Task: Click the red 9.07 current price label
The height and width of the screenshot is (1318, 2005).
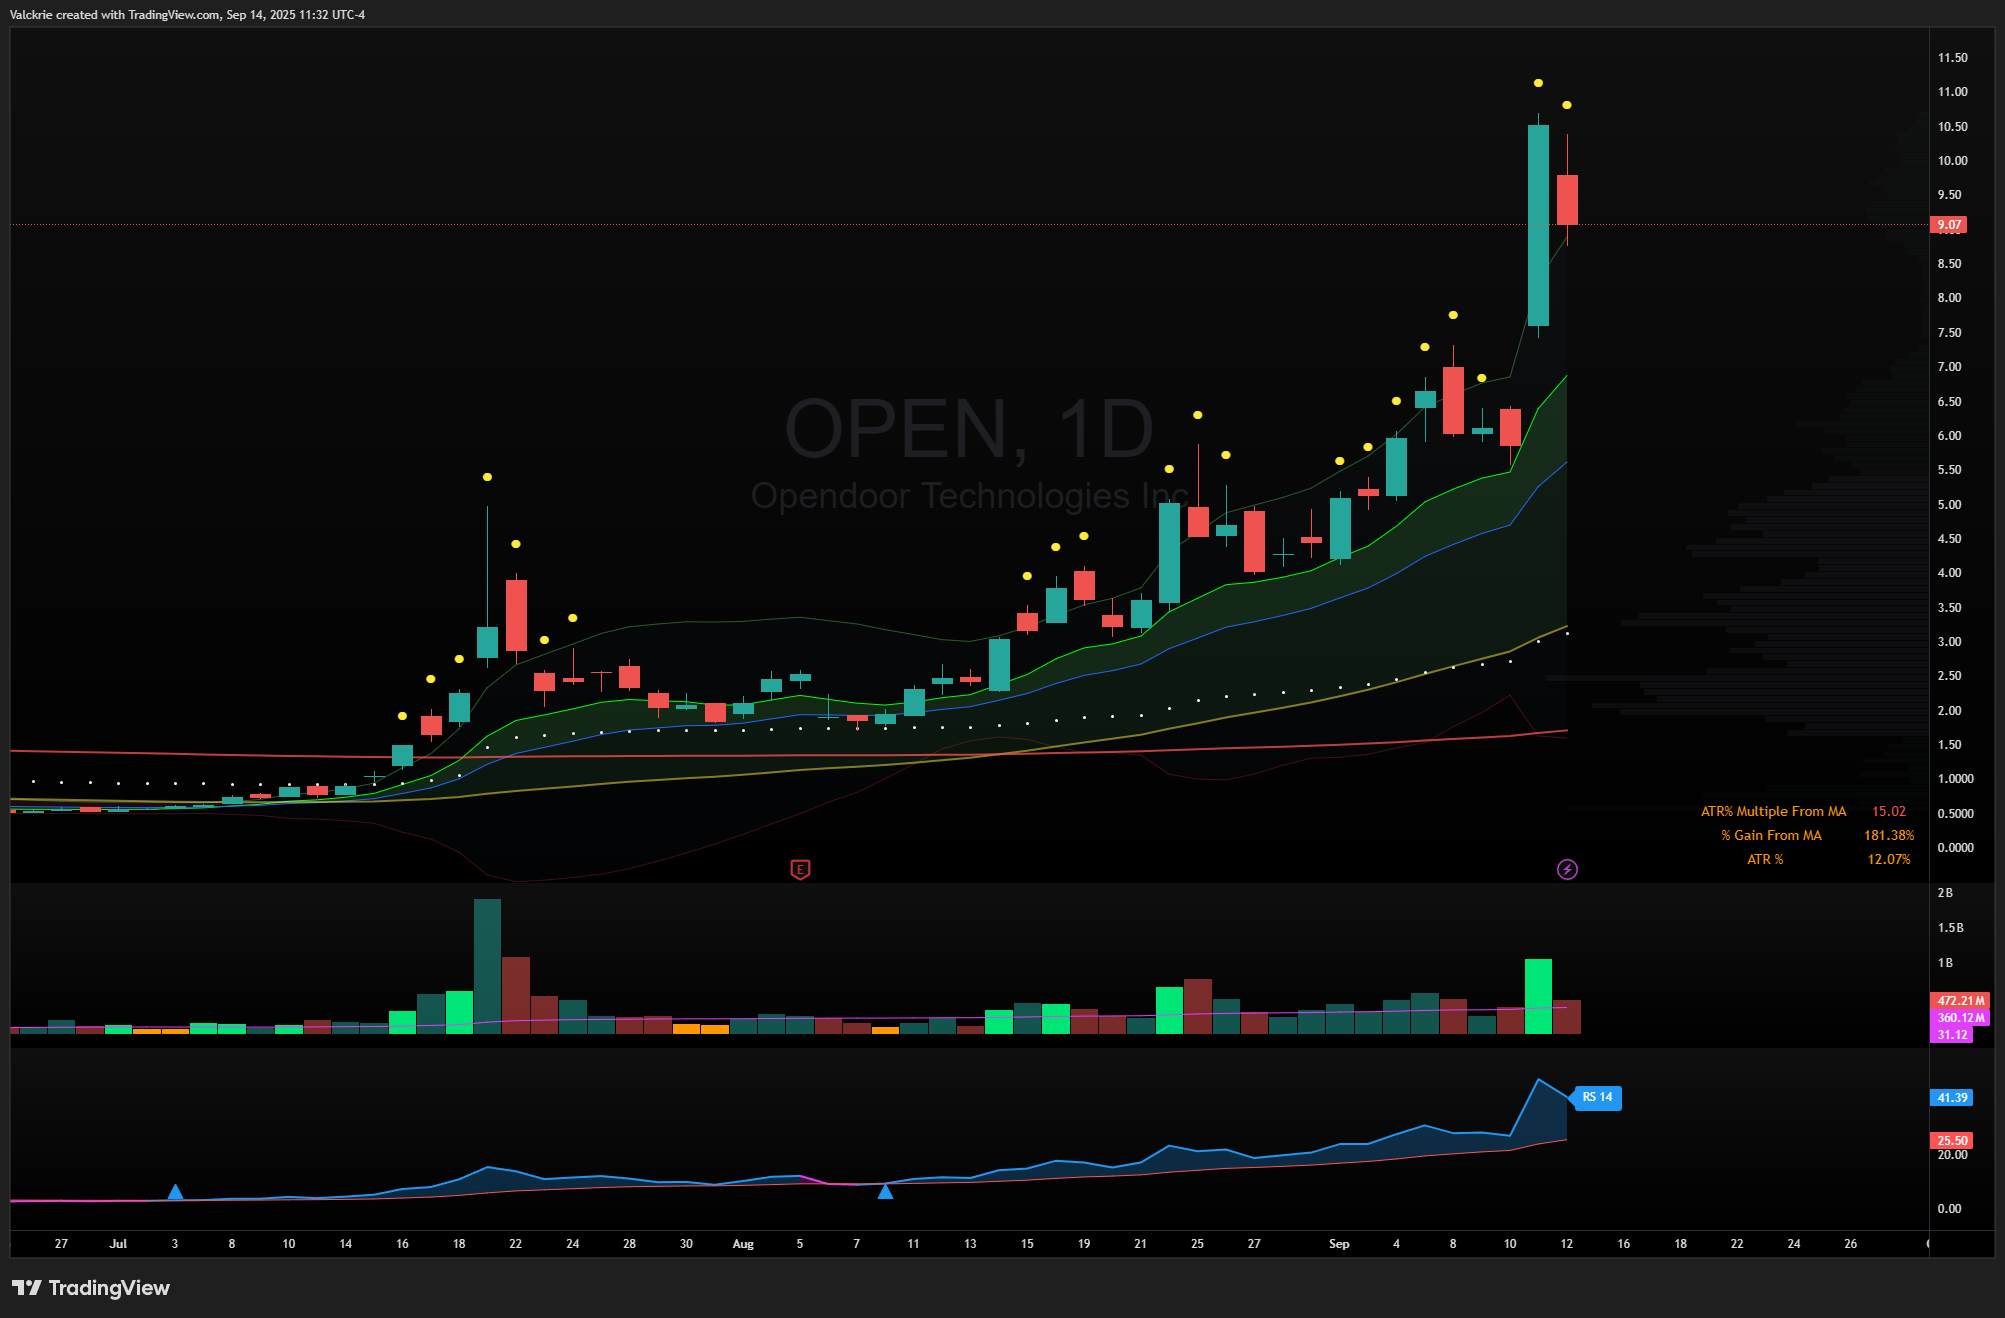Action: click(1948, 225)
